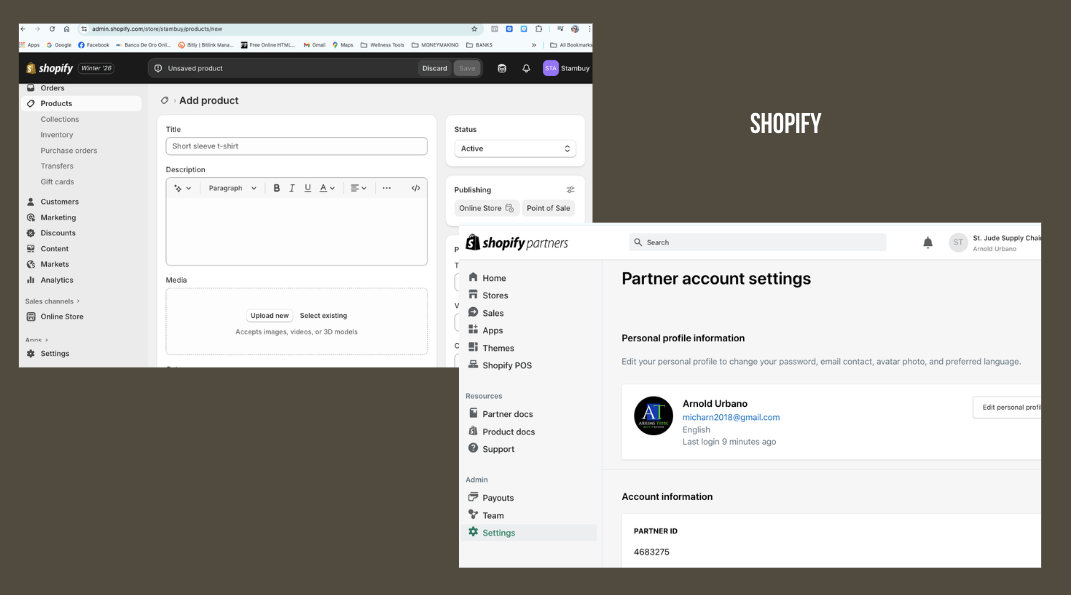The height and width of the screenshot is (595, 1071).
Task: Switch the description to HTML code view
Action: [x=415, y=188]
